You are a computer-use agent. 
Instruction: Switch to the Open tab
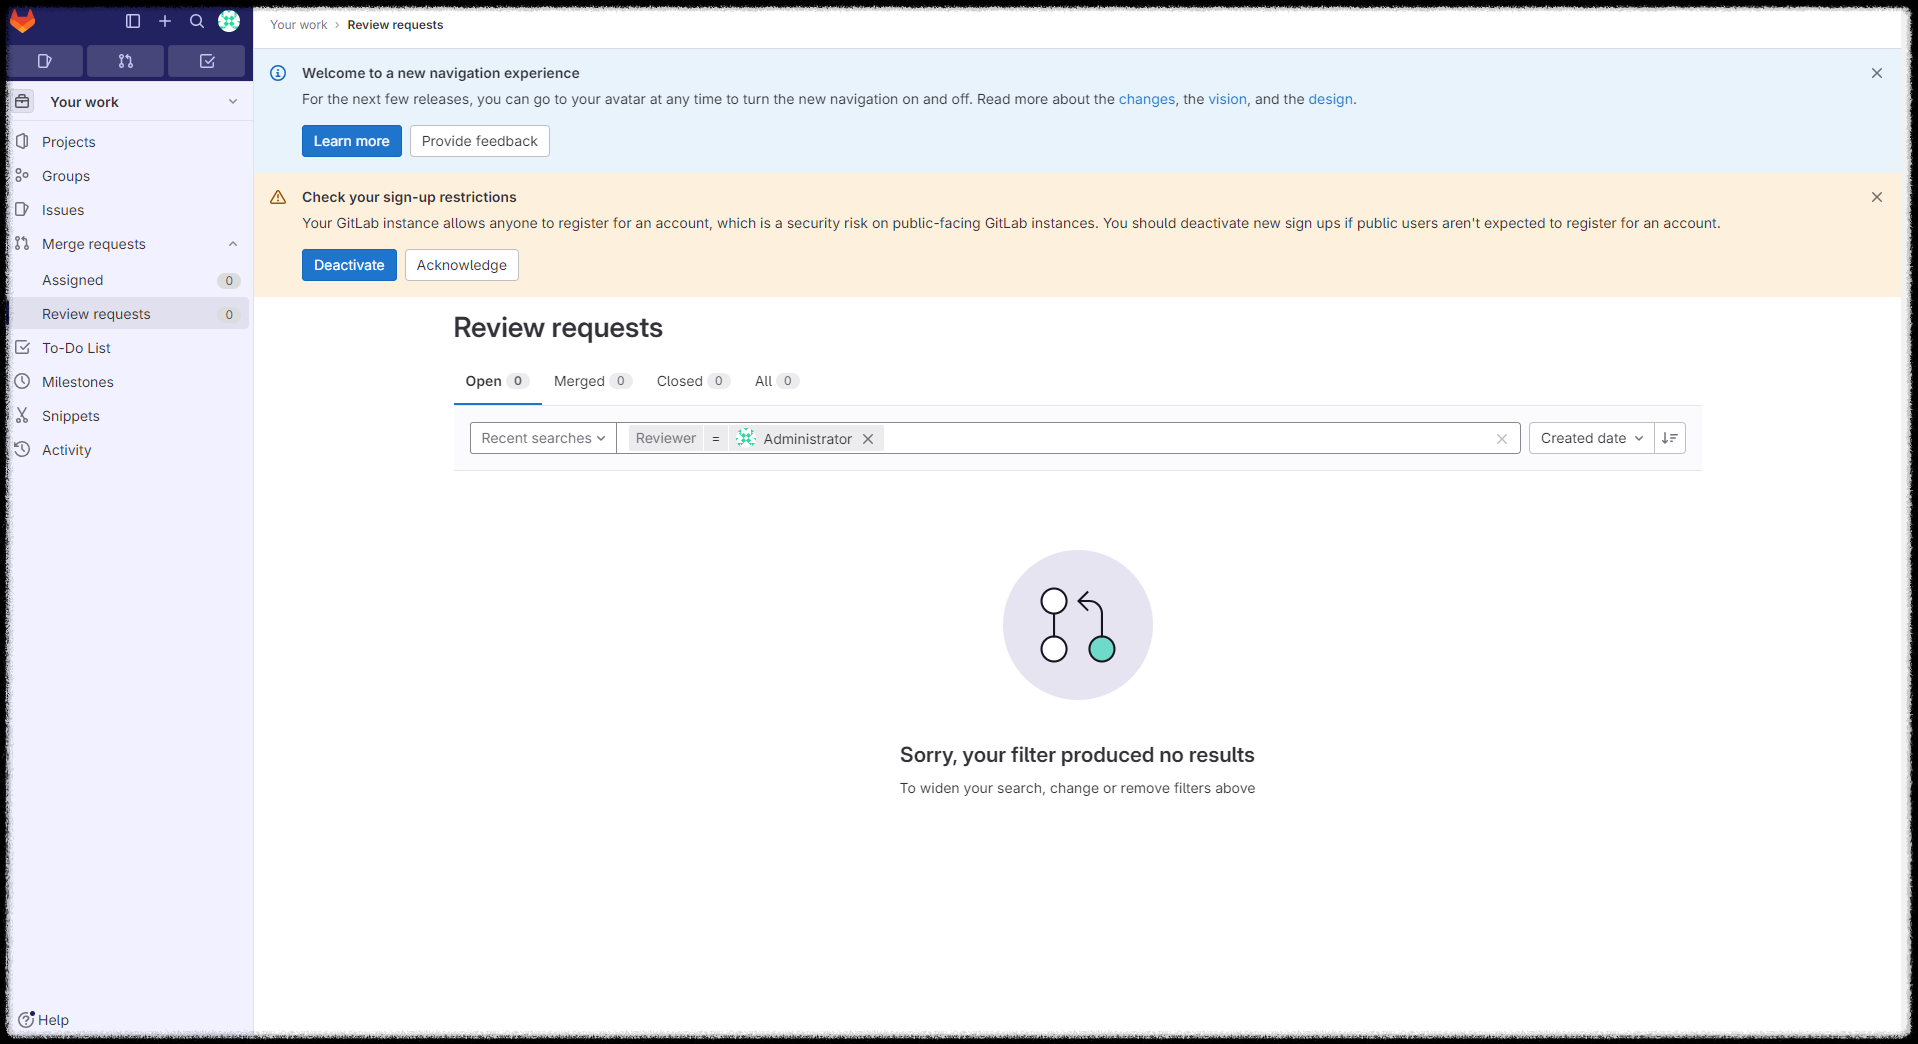pos(497,381)
